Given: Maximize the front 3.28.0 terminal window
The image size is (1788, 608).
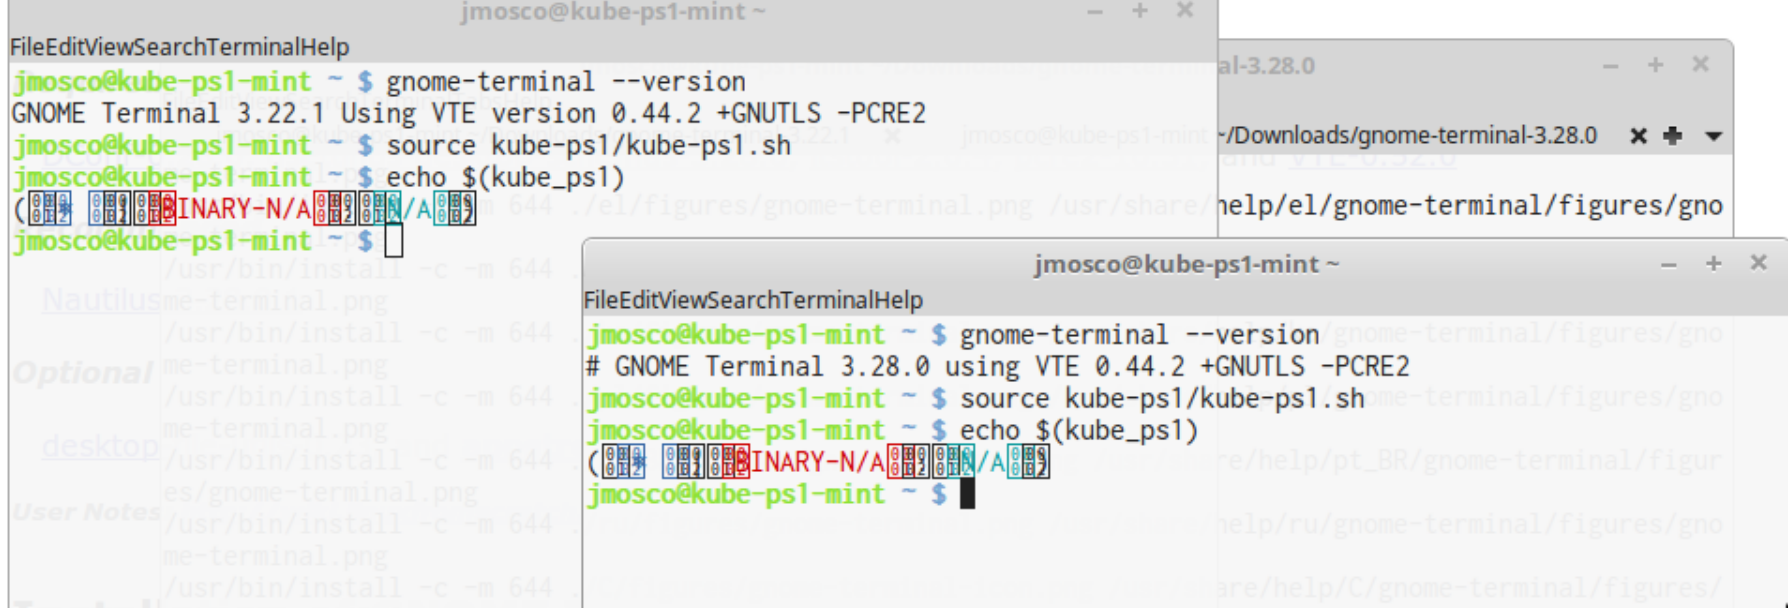Looking at the screenshot, I should click(1713, 263).
